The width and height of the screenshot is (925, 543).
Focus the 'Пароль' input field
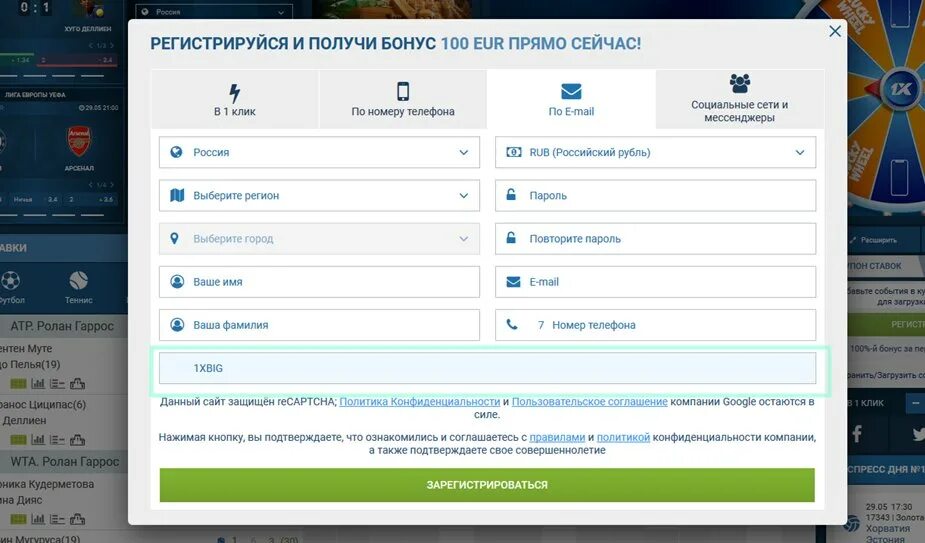click(x=655, y=195)
